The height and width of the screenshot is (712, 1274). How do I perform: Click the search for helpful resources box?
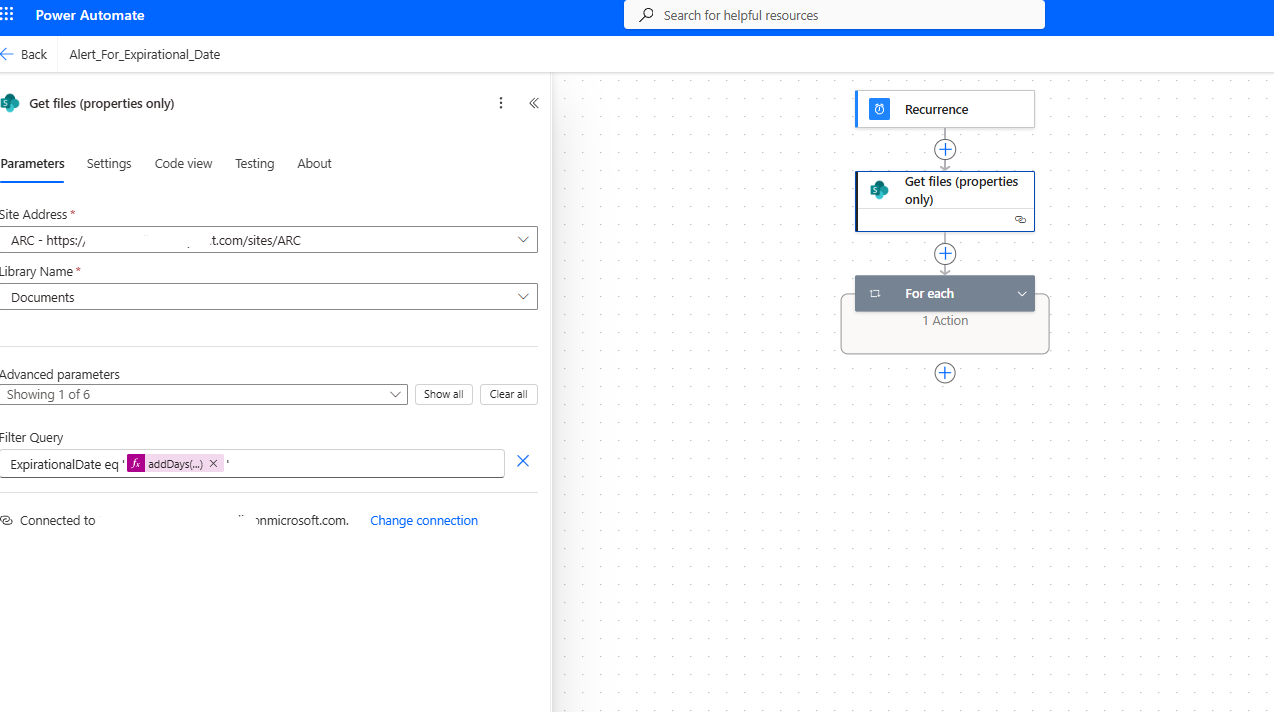pos(834,15)
